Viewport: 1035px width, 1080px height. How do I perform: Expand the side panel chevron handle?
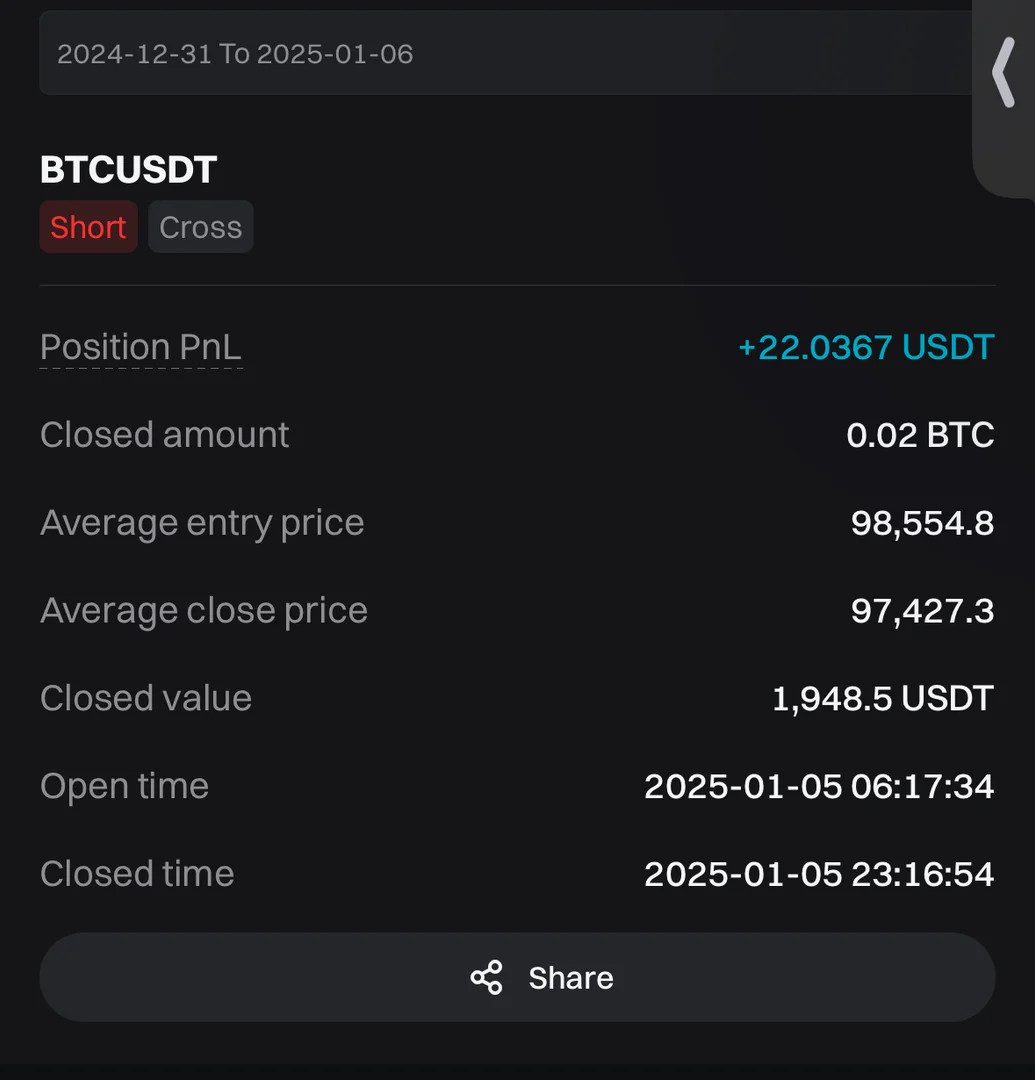coord(1003,72)
